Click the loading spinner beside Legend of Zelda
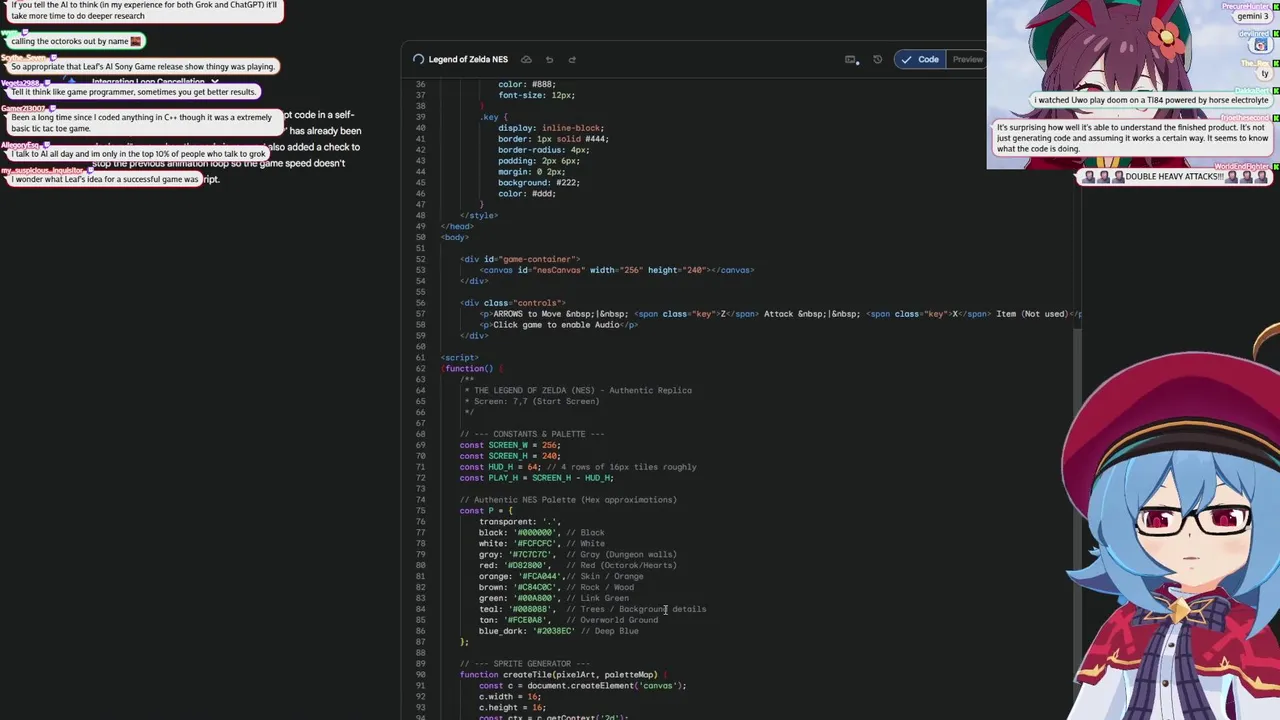 [418, 59]
